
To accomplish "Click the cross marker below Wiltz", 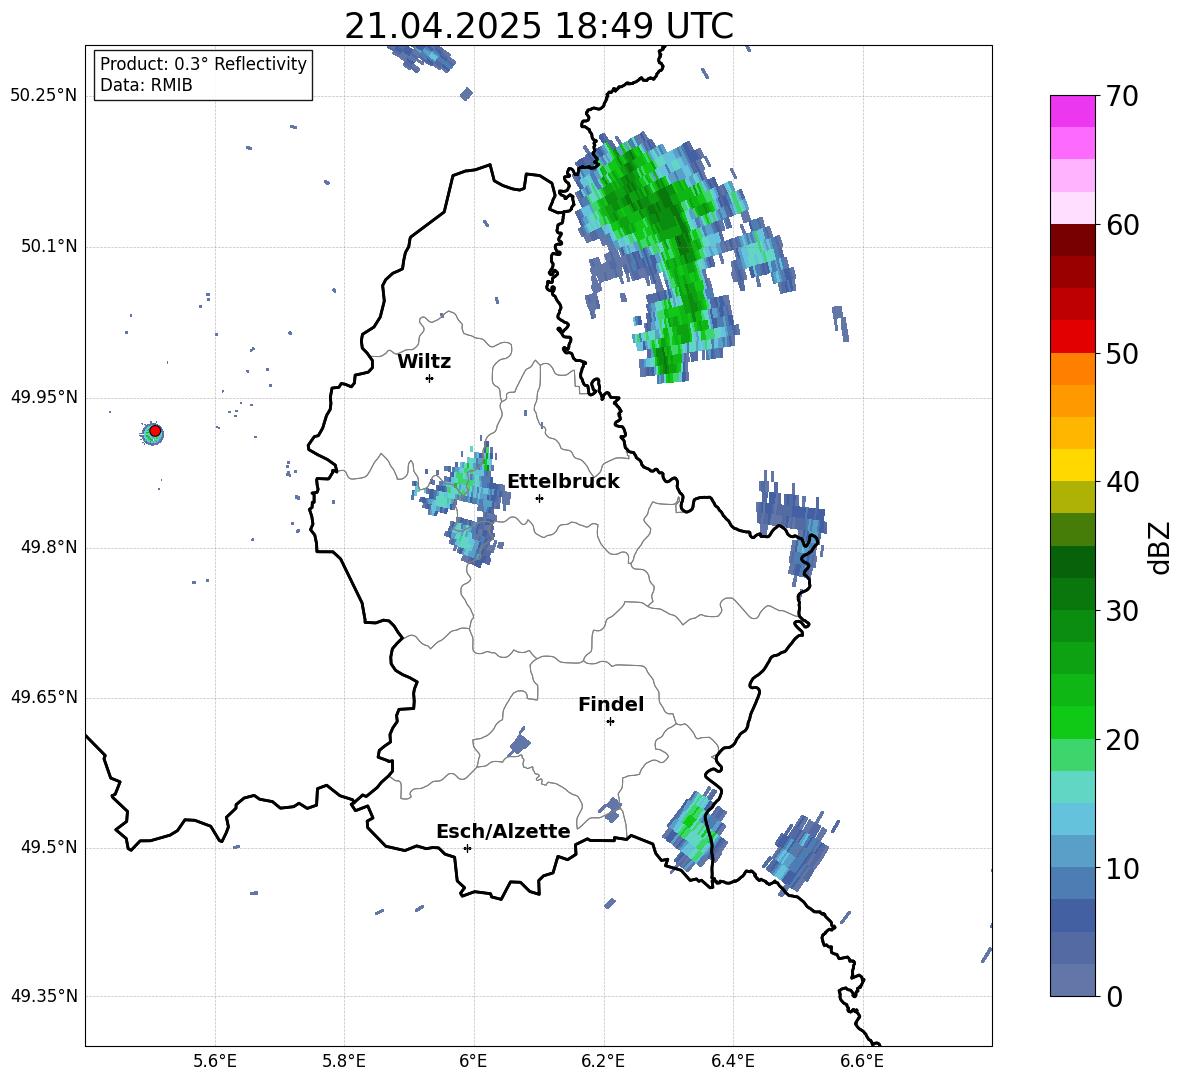I will 430,378.
